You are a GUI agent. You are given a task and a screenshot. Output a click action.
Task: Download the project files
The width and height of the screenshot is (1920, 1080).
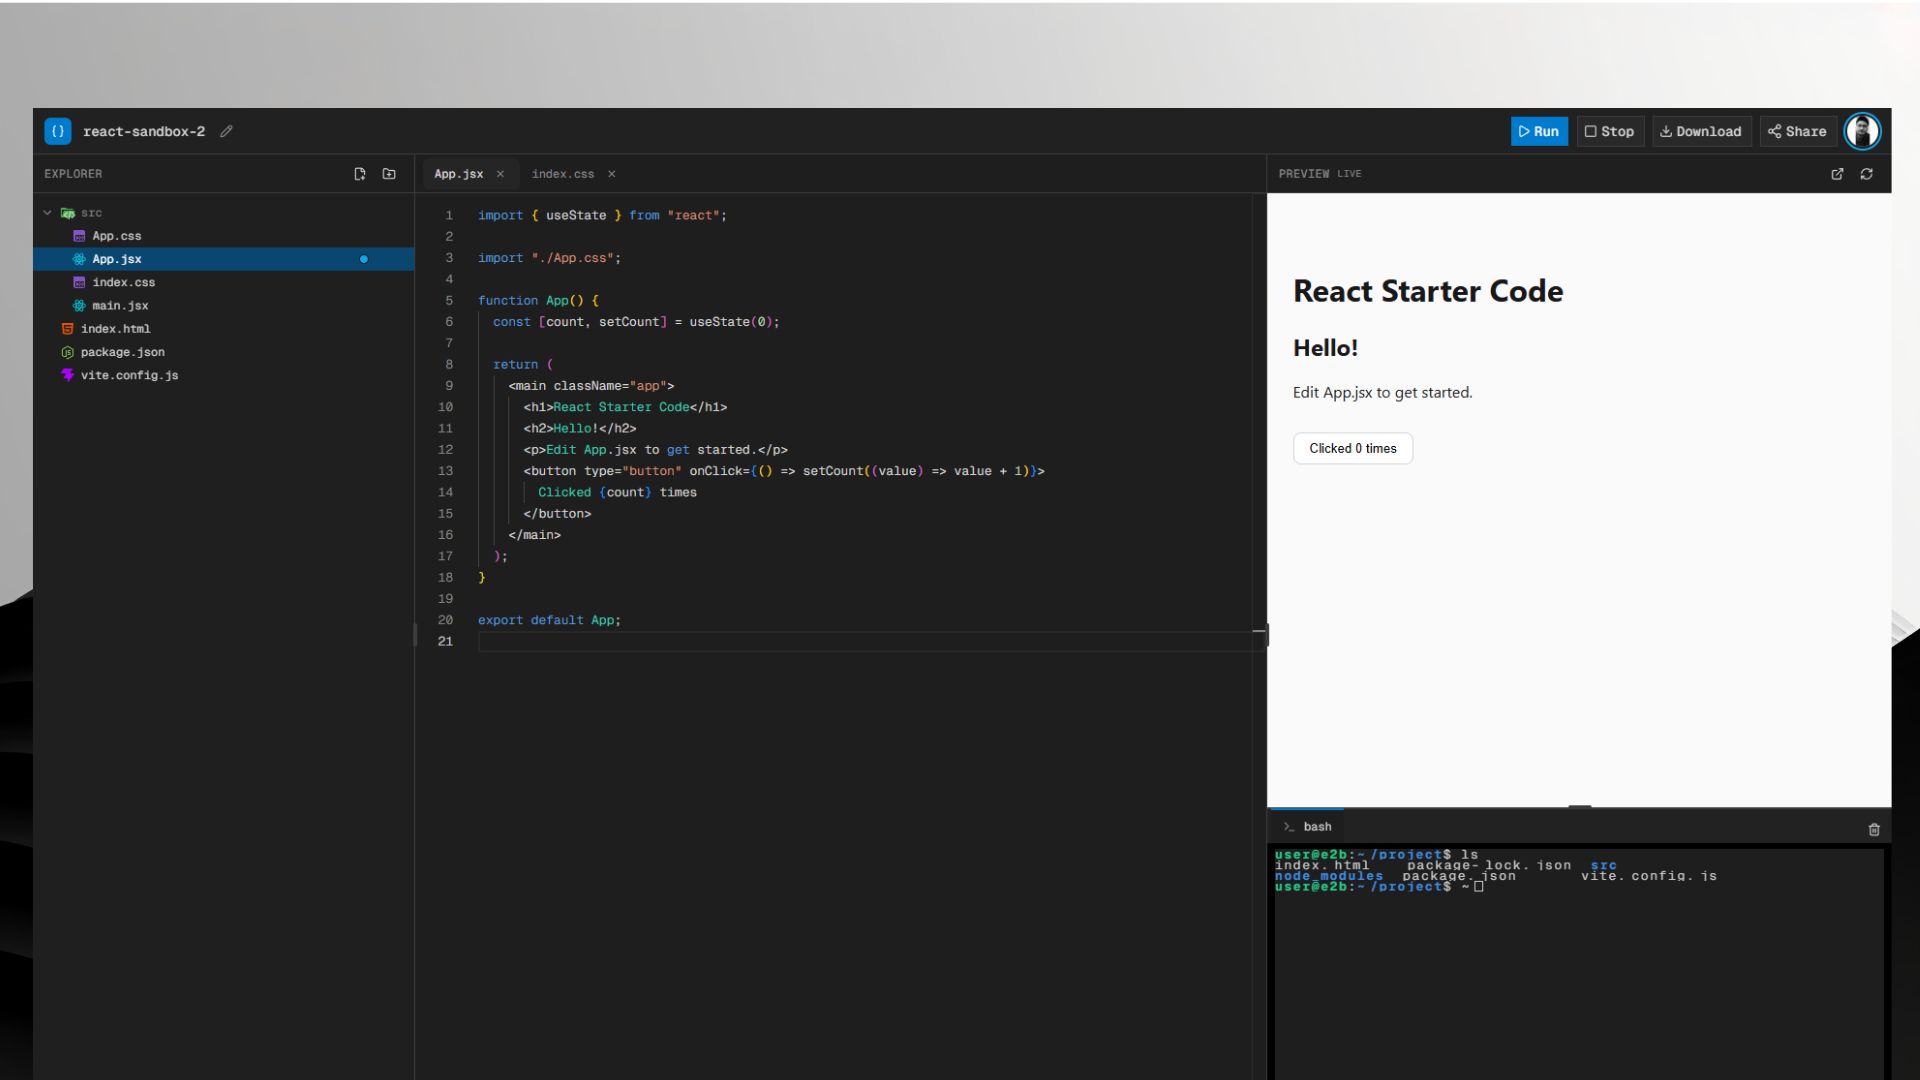pos(1701,131)
